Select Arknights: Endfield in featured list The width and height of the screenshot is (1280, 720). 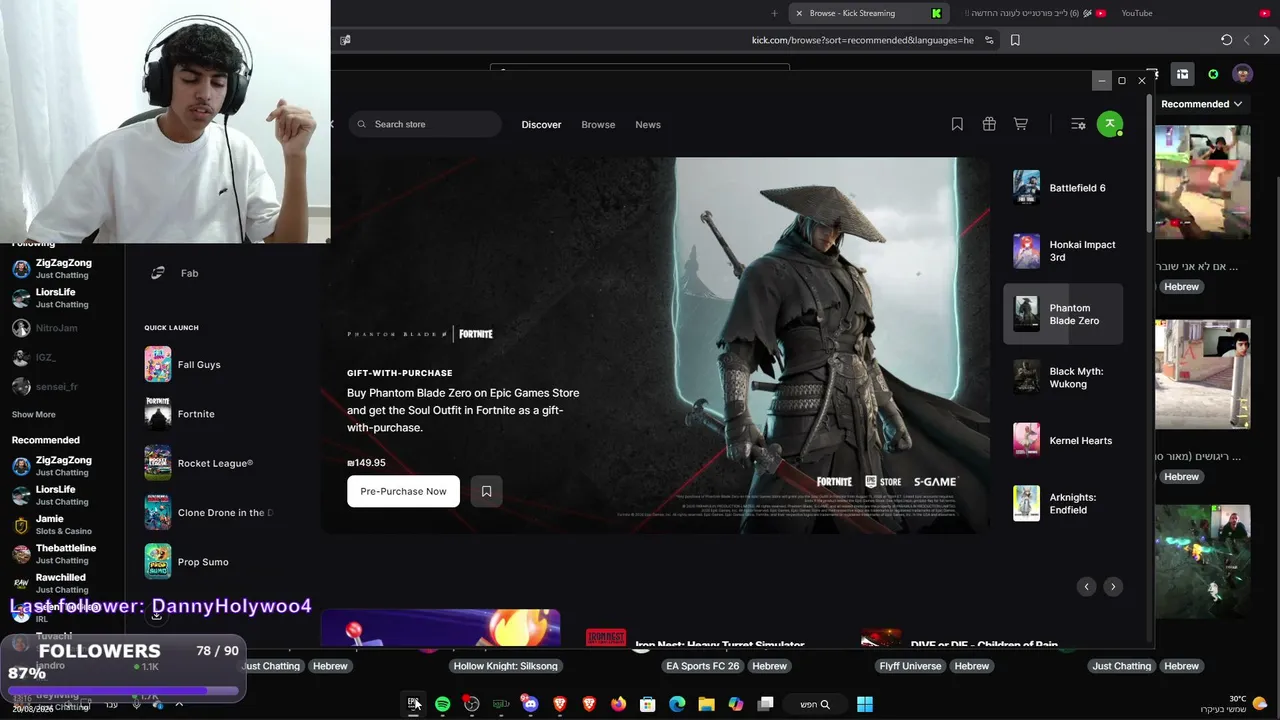pyautogui.click(x=1063, y=503)
